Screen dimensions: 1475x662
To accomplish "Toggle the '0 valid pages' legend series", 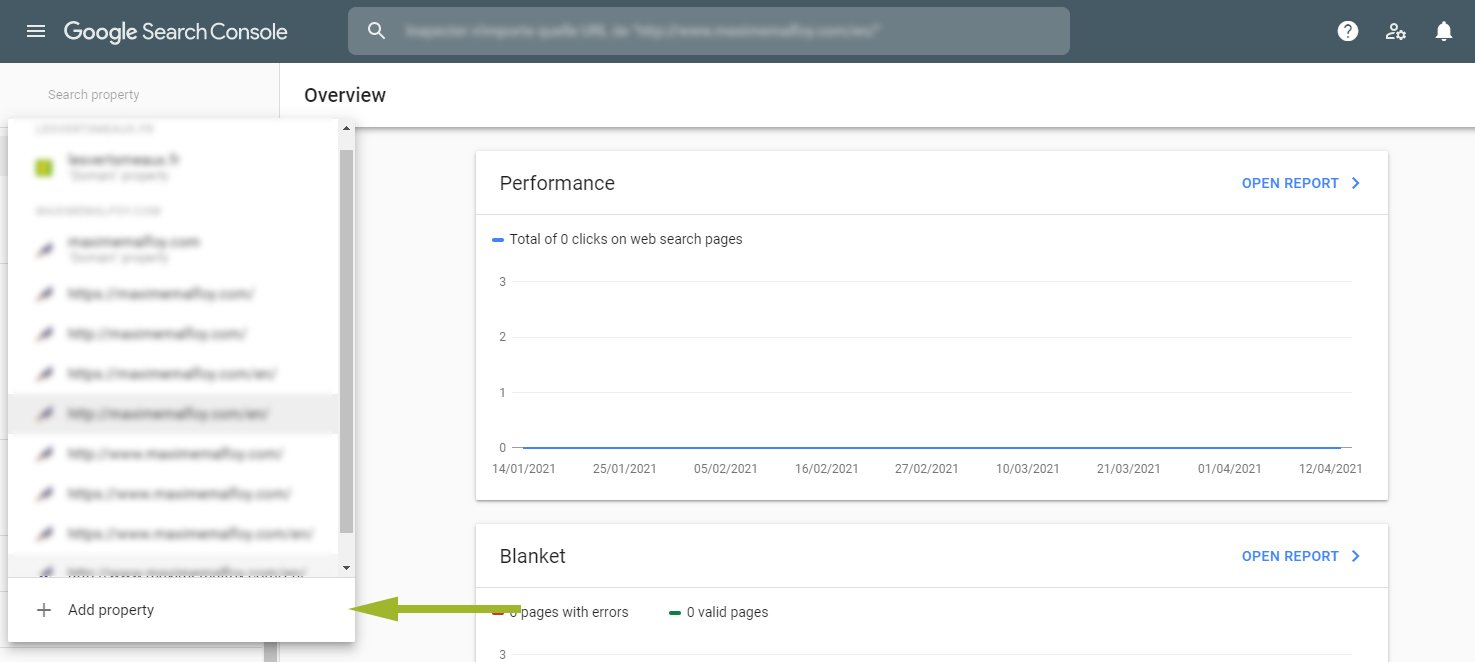I will tap(717, 612).
